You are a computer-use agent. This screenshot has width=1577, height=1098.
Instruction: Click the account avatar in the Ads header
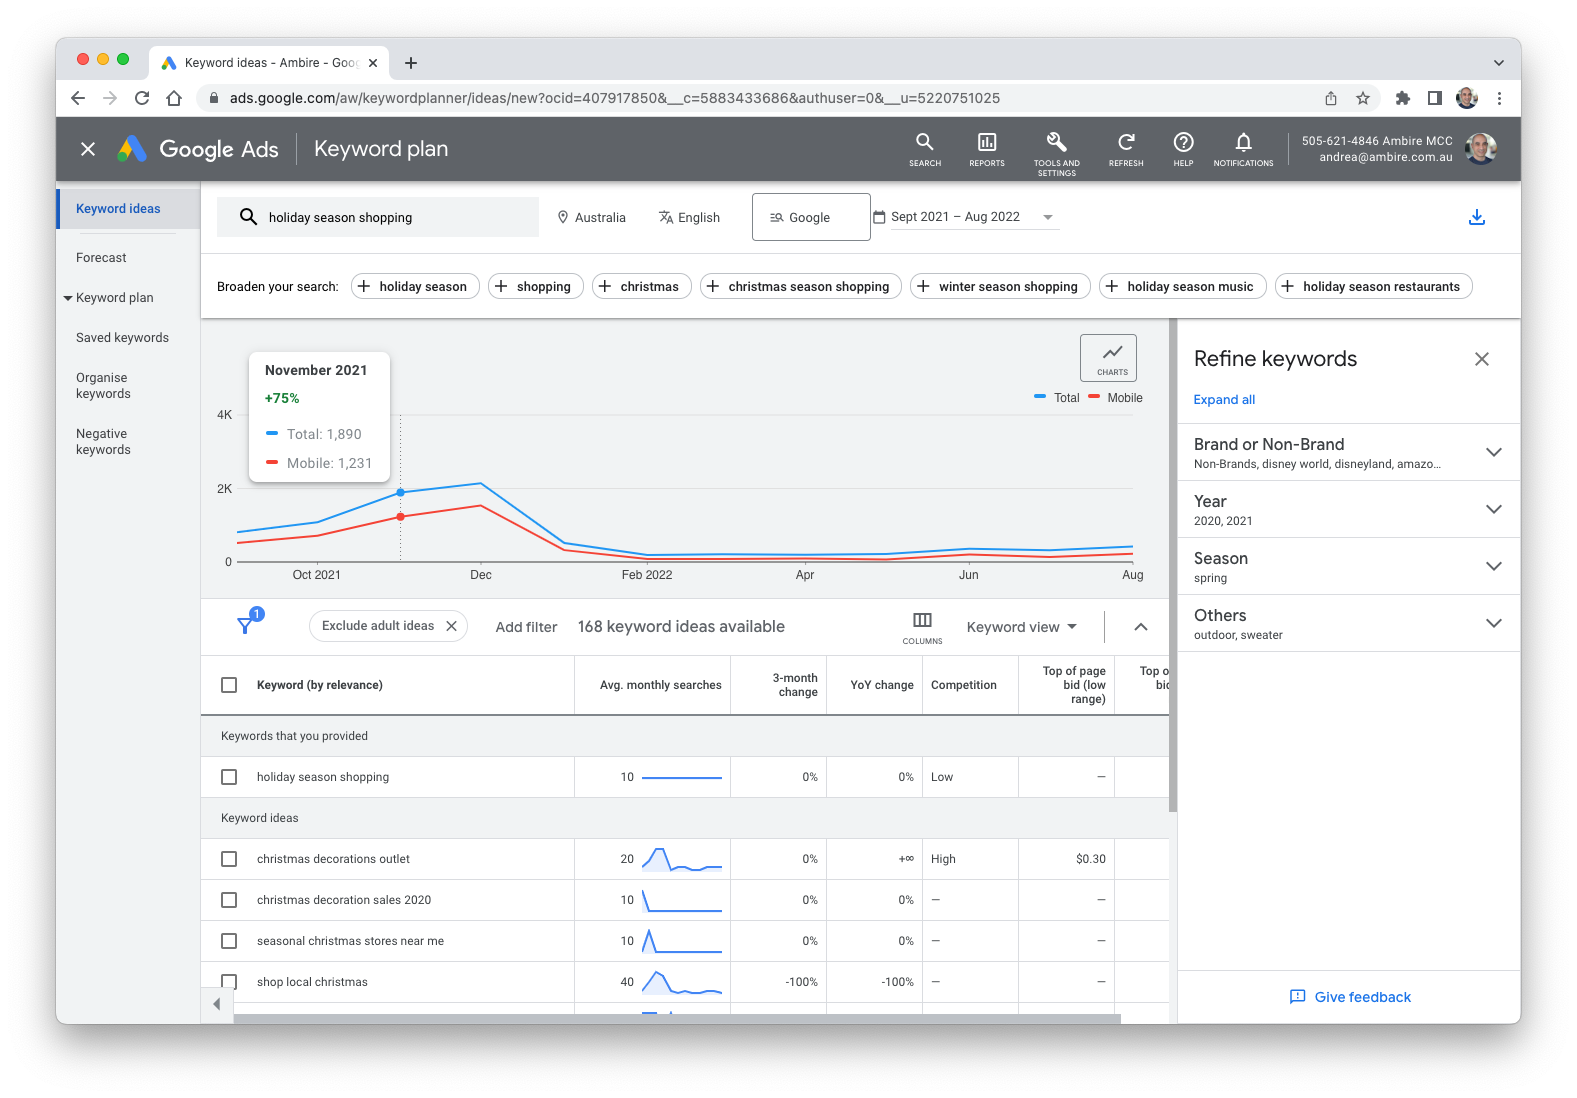pyautogui.click(x=1481, y=149)
